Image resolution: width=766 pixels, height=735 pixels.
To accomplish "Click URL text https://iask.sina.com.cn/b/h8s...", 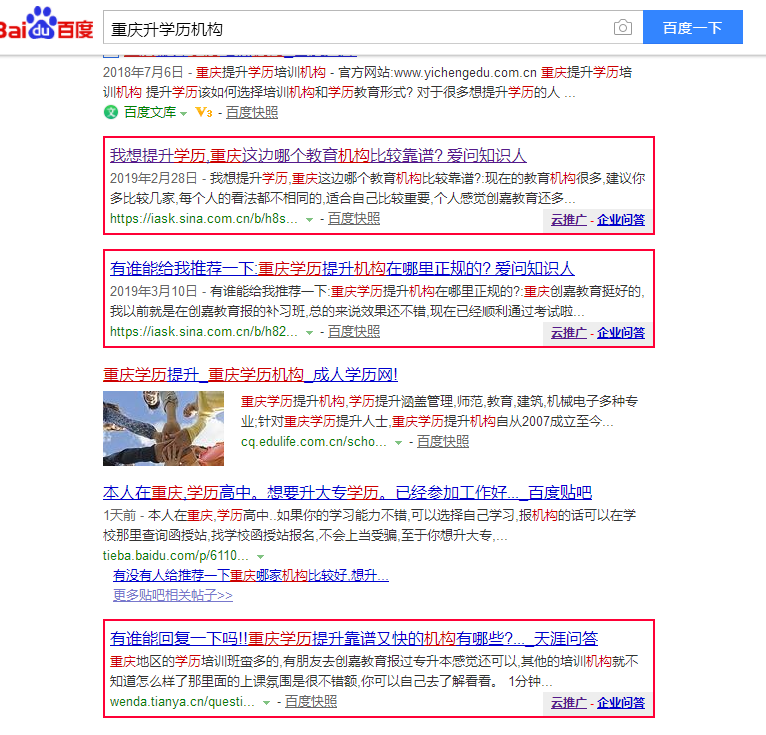I will coord(204,219).
